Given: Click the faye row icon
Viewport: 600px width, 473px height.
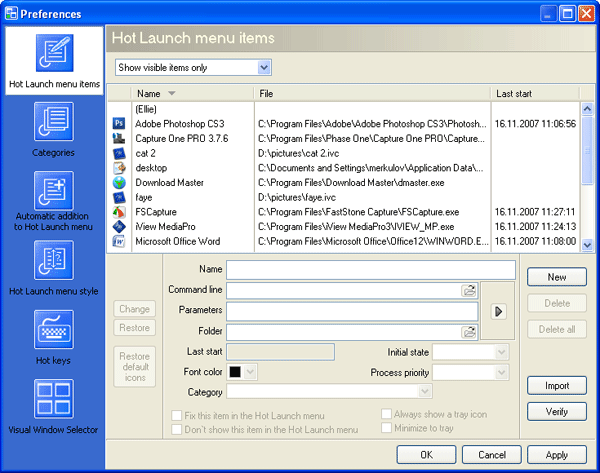Looking at the screenshot, I should (119, 197).
